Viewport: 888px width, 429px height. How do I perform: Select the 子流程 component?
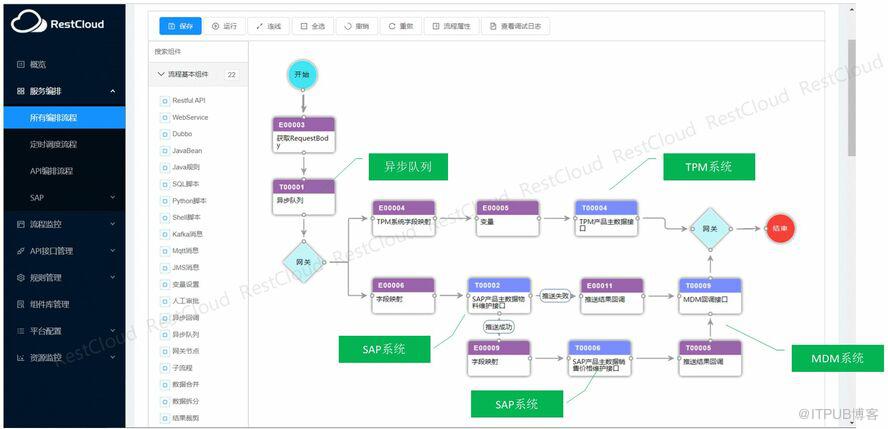[x=178, y=368]
